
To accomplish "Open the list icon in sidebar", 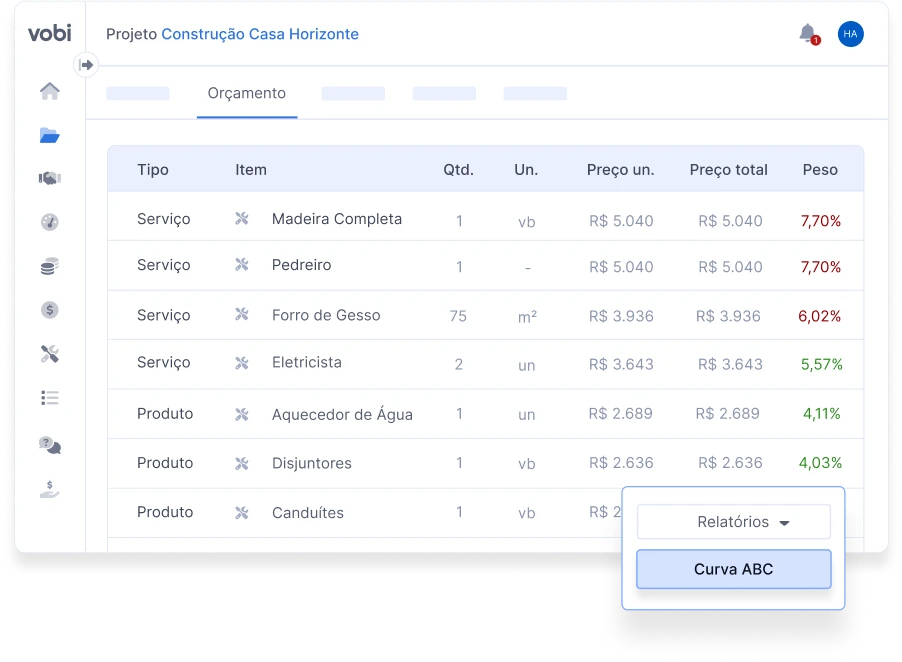I will (49, 398).
